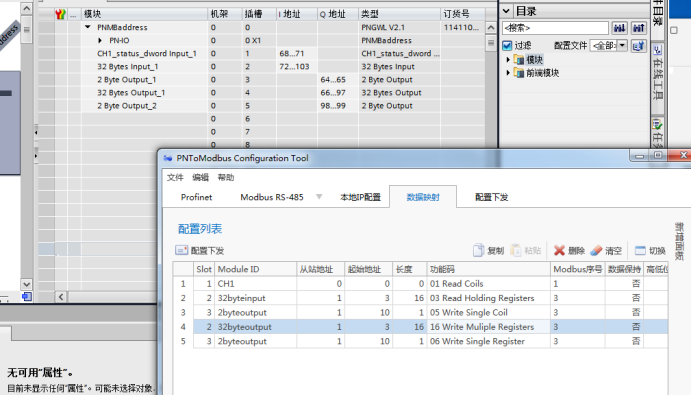The image size is (692, 395).
Task: Click the I address 72...103 cell
Action: pyautogui.click(x=297, y=67)
